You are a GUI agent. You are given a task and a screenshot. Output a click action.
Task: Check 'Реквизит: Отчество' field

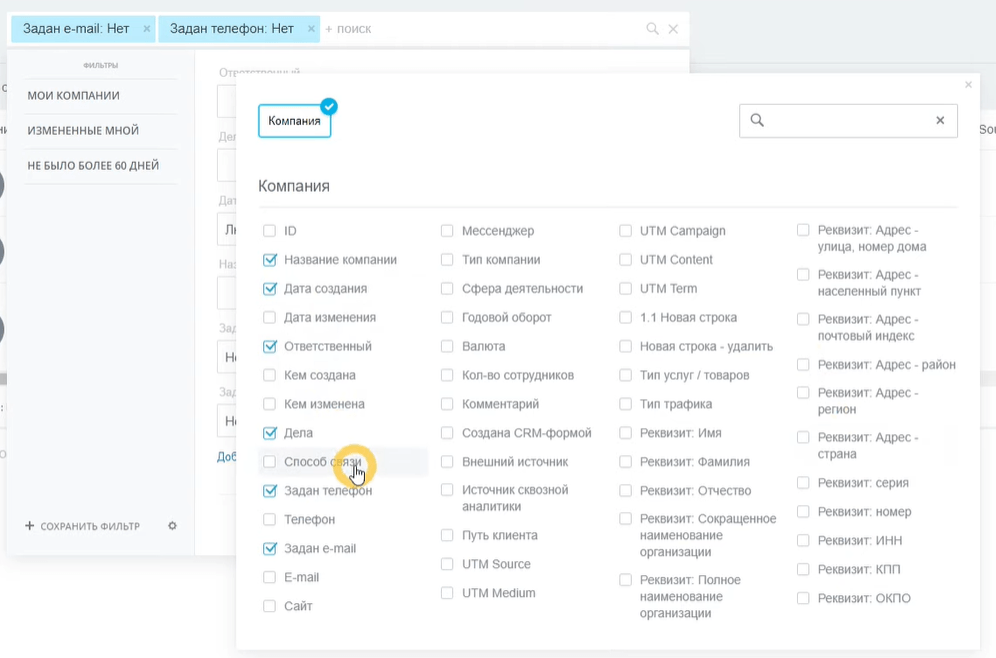tap(626, 491)
